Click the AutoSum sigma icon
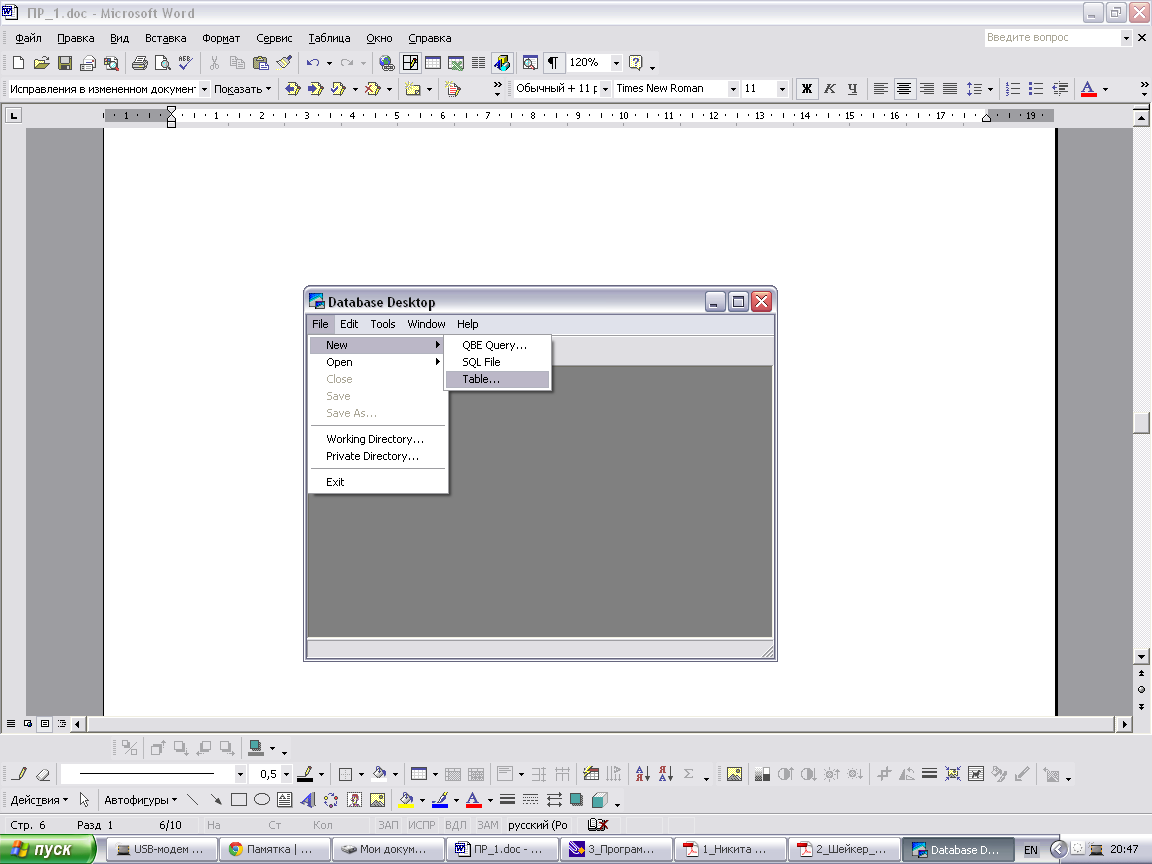The image size is (1152, 864). [x=688, y=774]
